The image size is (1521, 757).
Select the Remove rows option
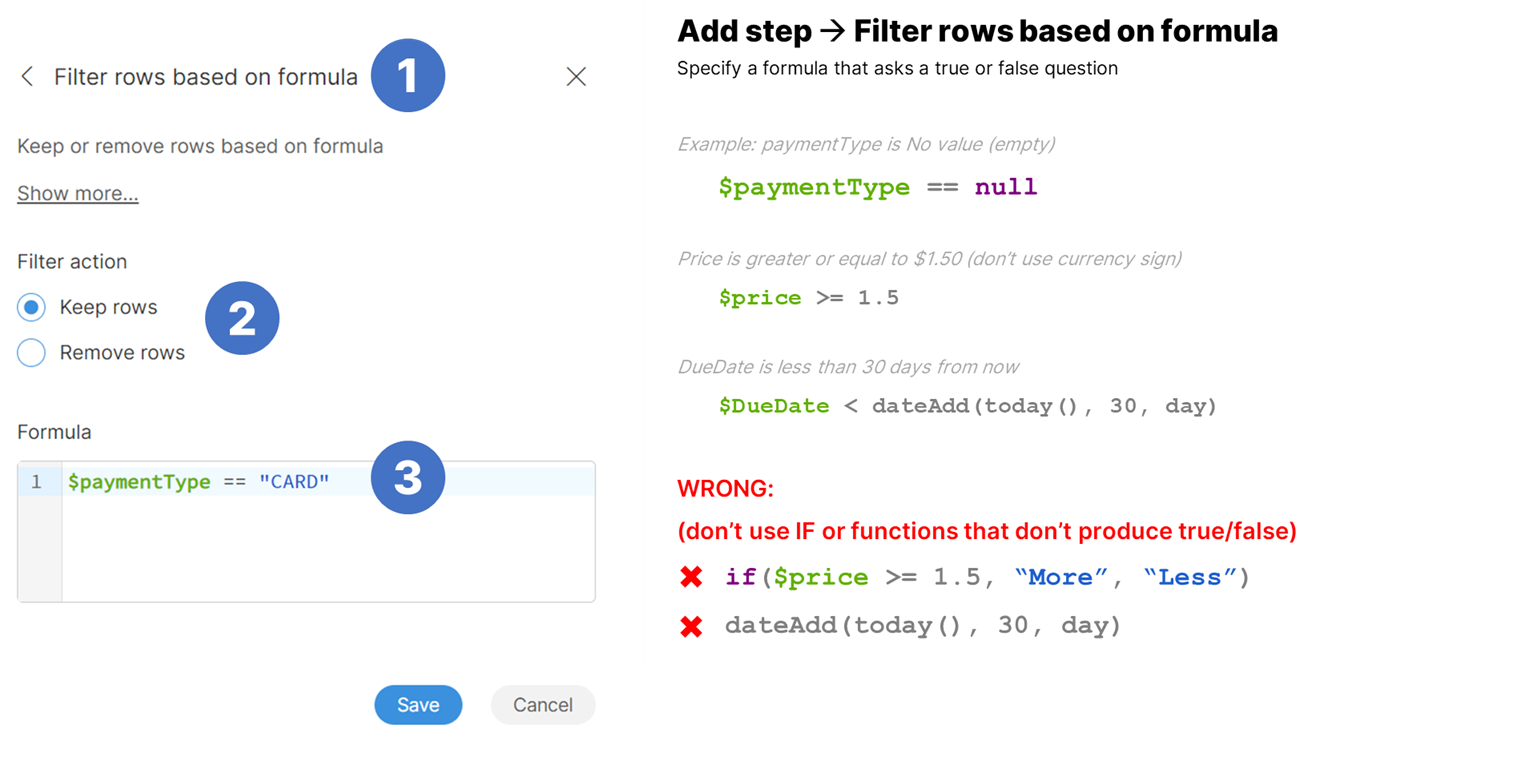click(x=31, y=352)
